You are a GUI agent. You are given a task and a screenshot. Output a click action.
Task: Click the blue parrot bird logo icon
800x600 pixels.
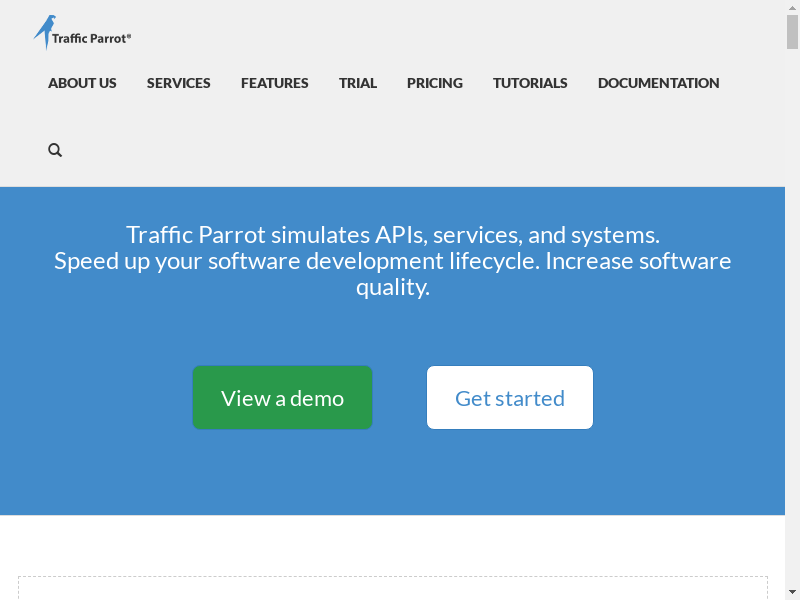[45, 32]
